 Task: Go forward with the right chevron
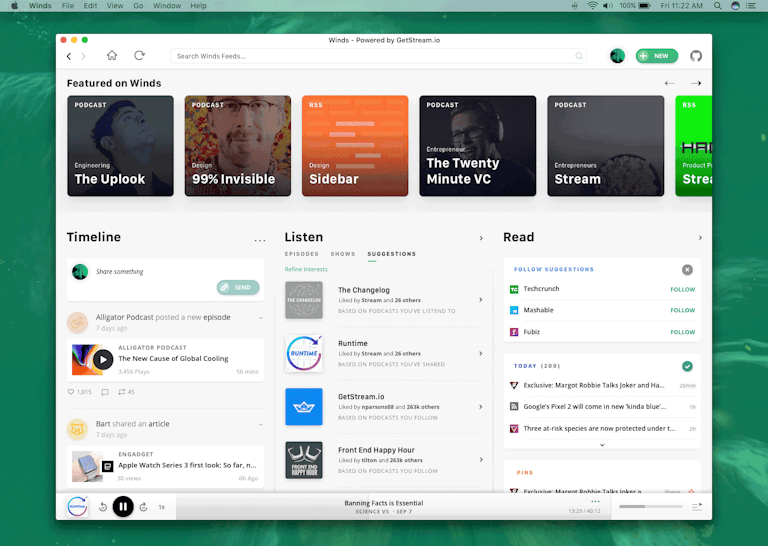(83, 56)
